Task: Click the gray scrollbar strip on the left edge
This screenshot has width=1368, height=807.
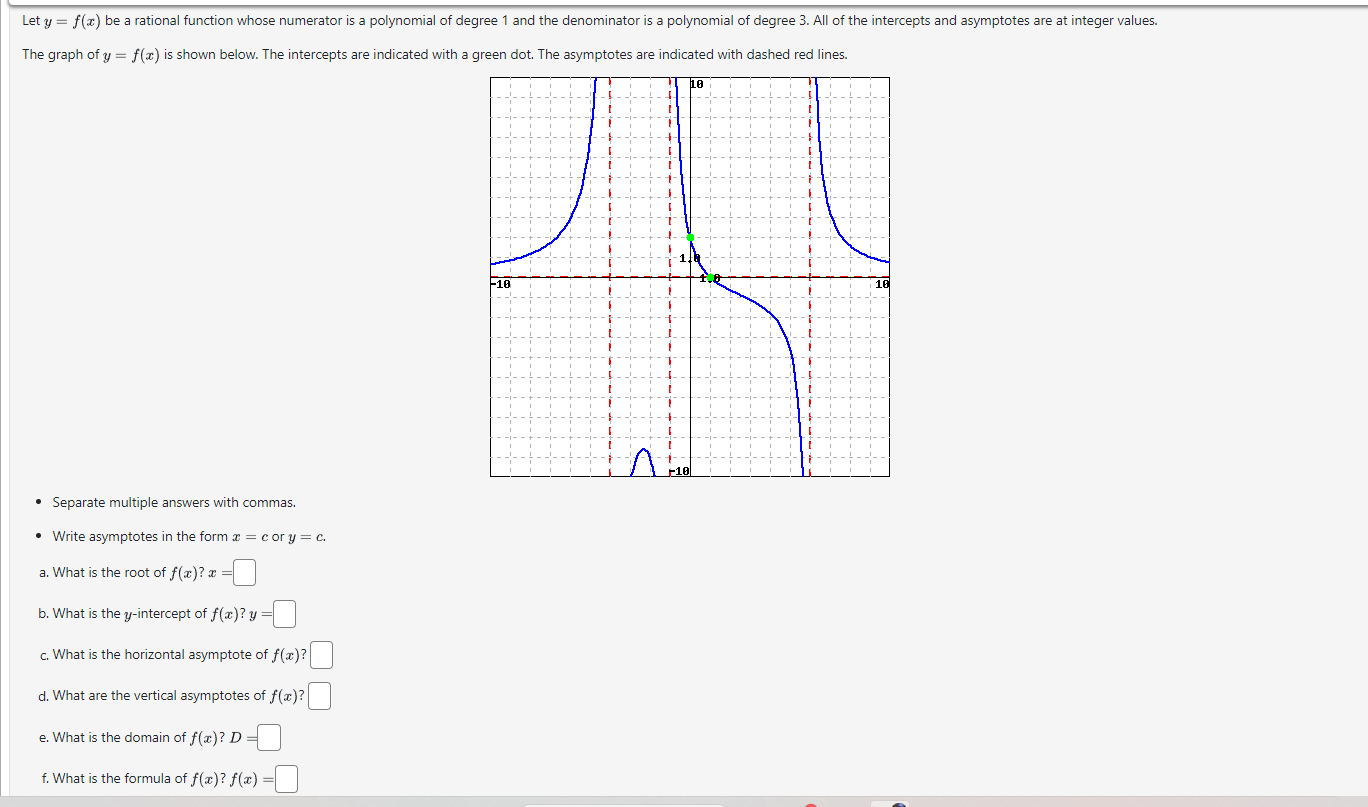Action: (x=7, y=400)
